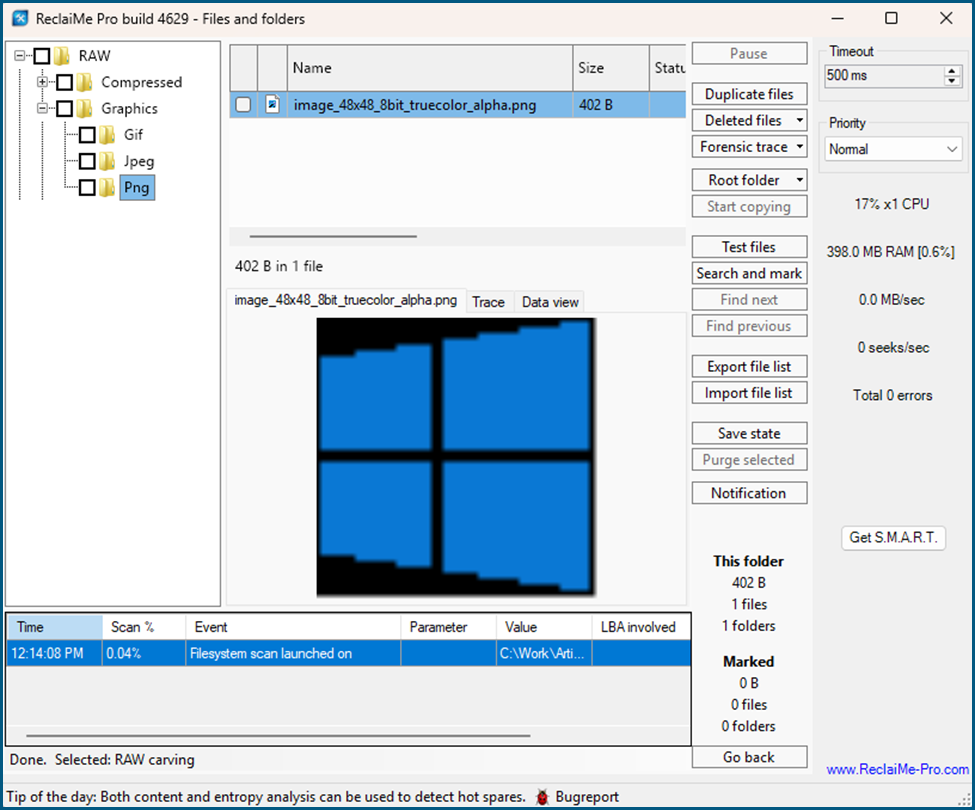Click the LBA involved column header
Screen dimensions: 975x810
click(x=641, y=627)
